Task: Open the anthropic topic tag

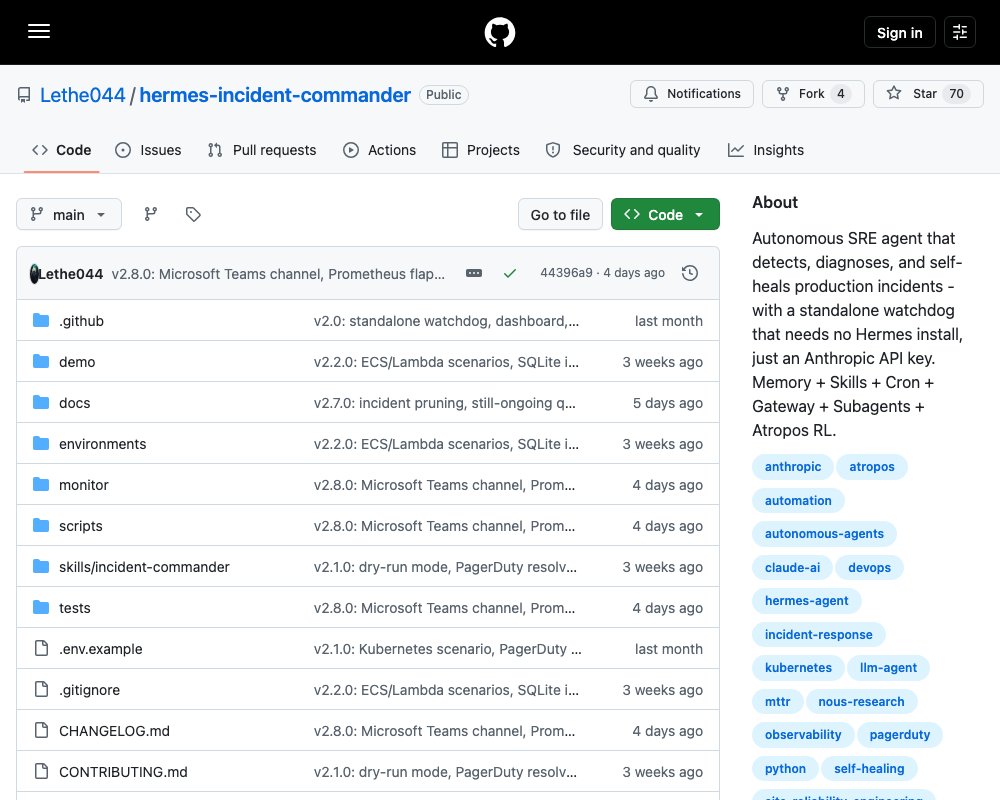Action: coord(793,466)
